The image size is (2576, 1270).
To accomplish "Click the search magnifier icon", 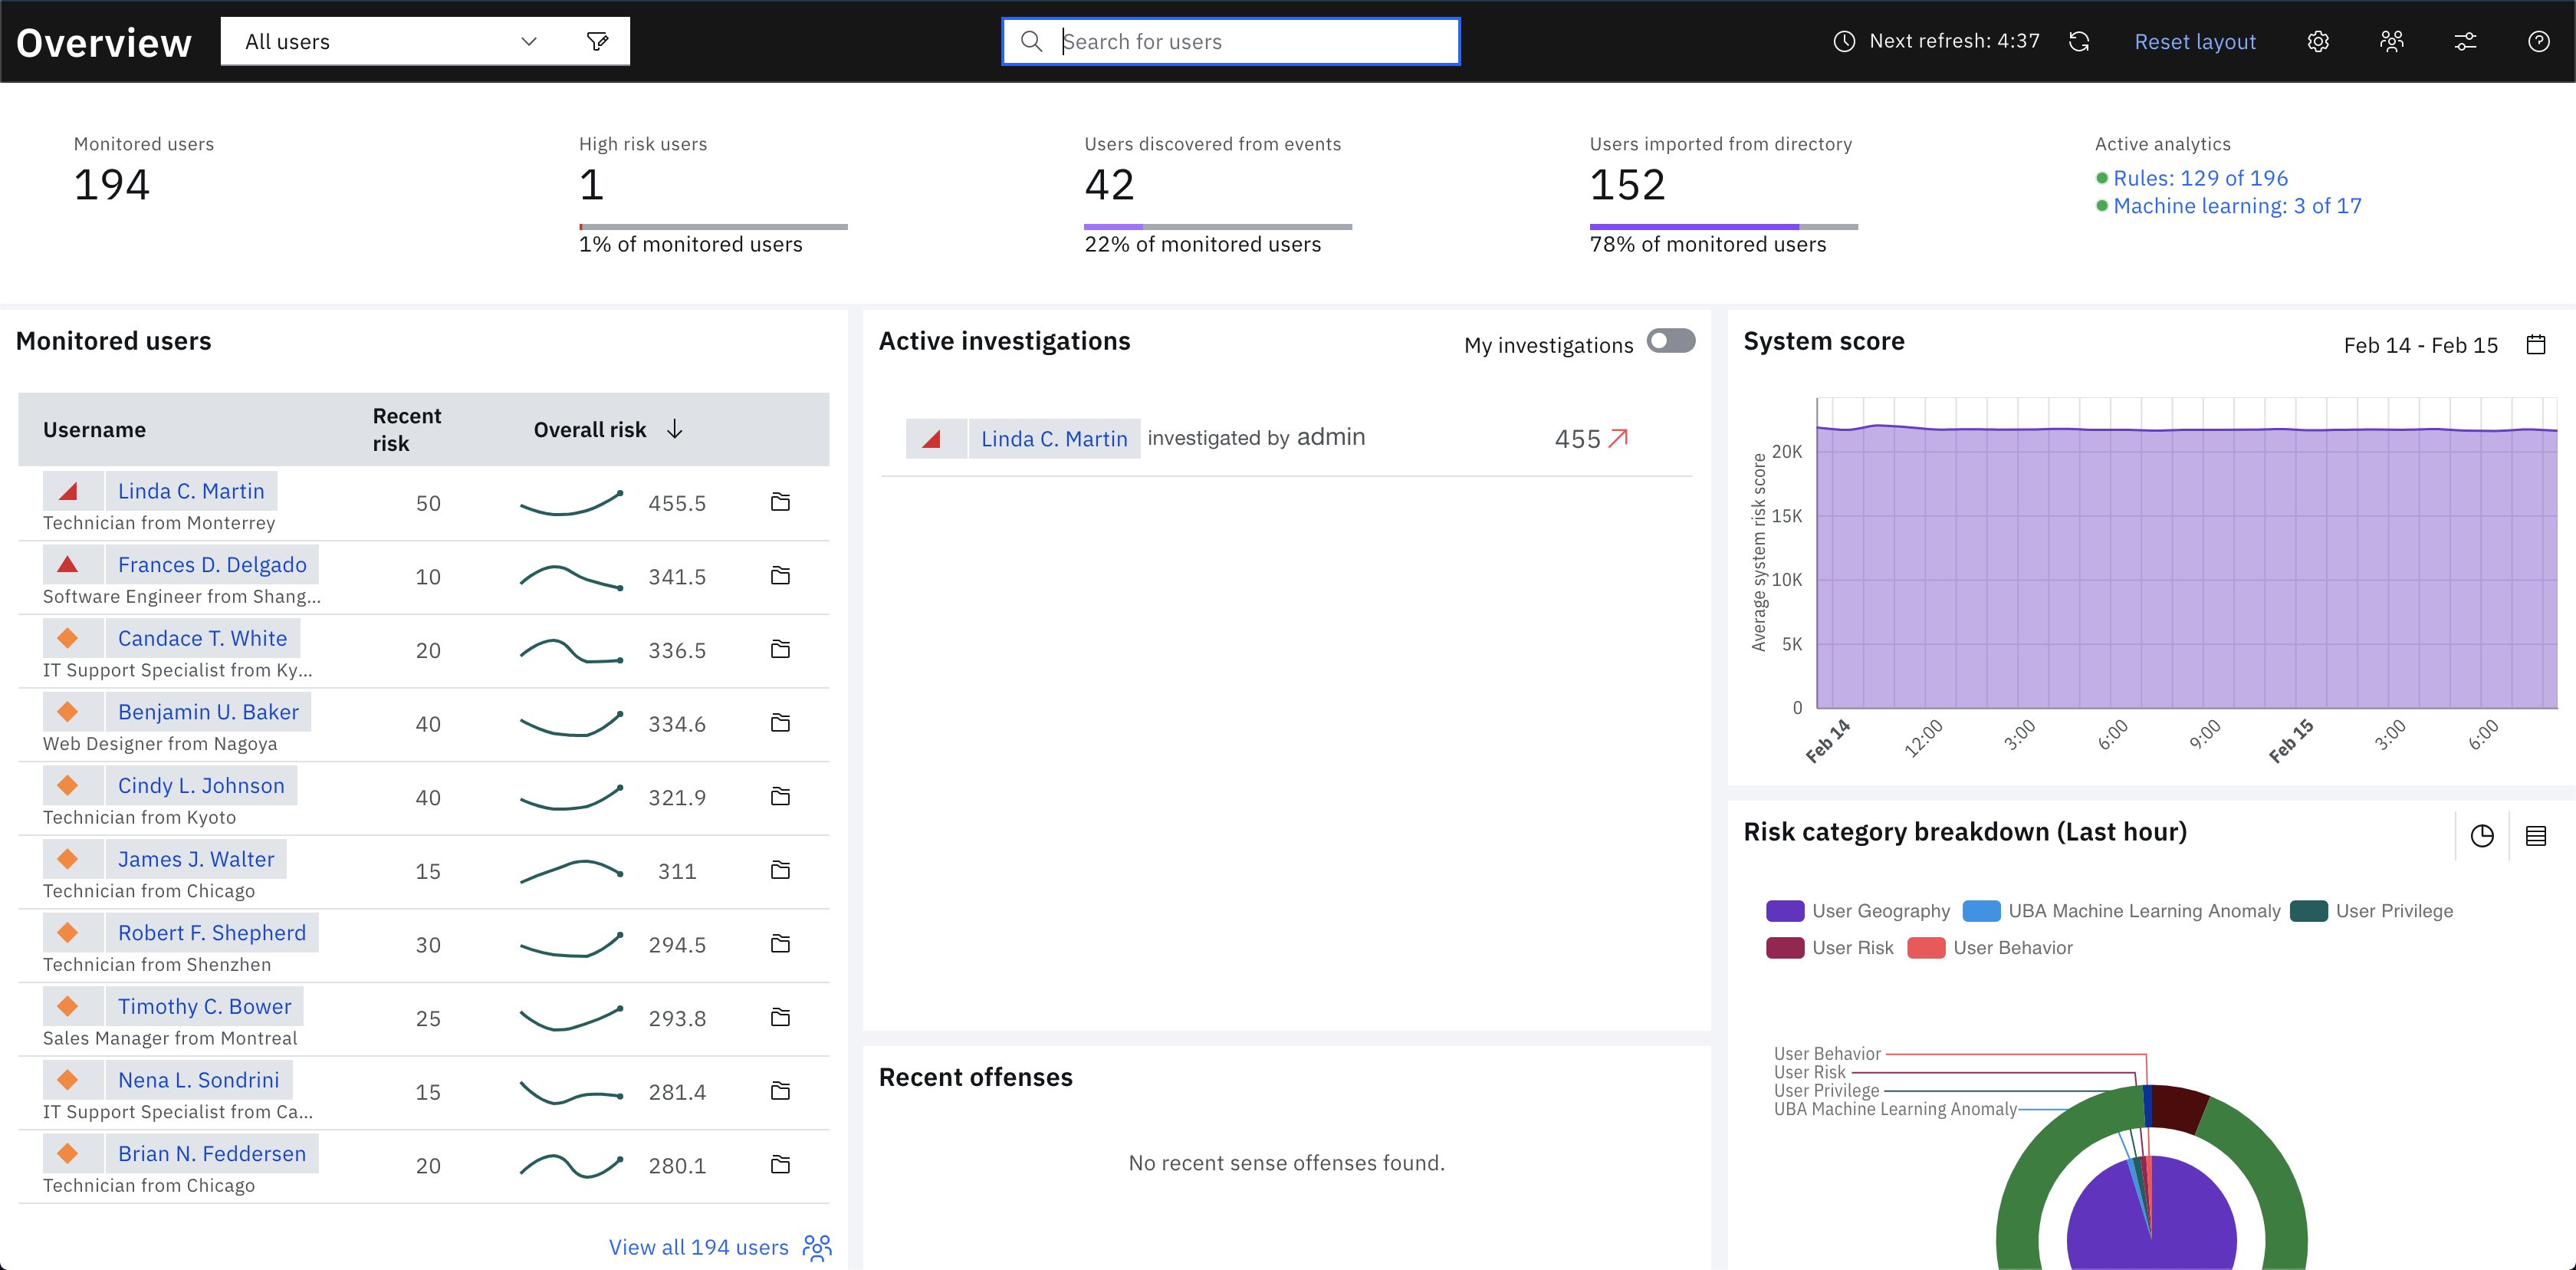I will (1032, 41).
